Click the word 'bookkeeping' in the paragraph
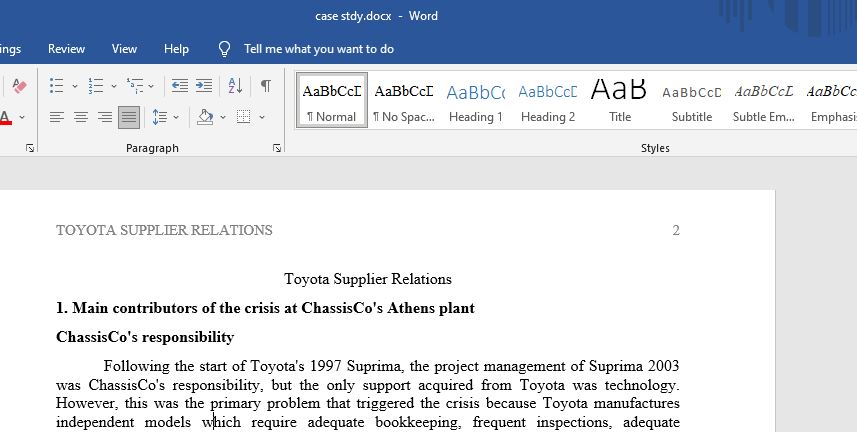857x432 pixels. 420,422
